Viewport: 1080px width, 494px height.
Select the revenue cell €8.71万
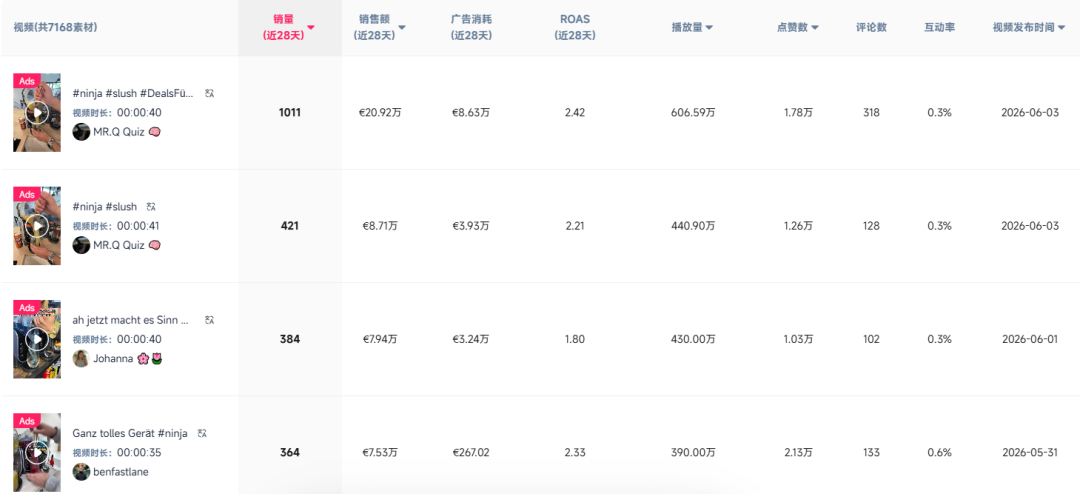[380, 225]
